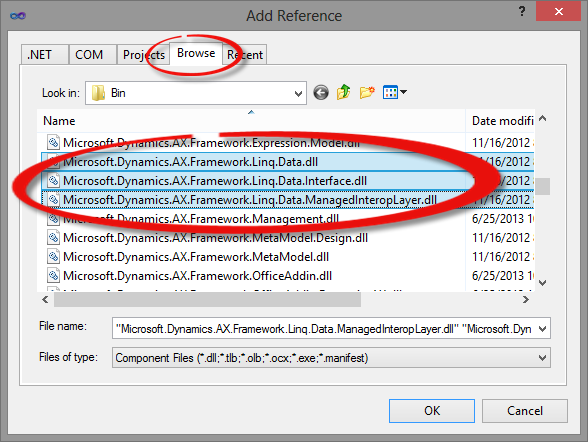
Task: Sort by the Date modified column header
Action: (500, 121)
